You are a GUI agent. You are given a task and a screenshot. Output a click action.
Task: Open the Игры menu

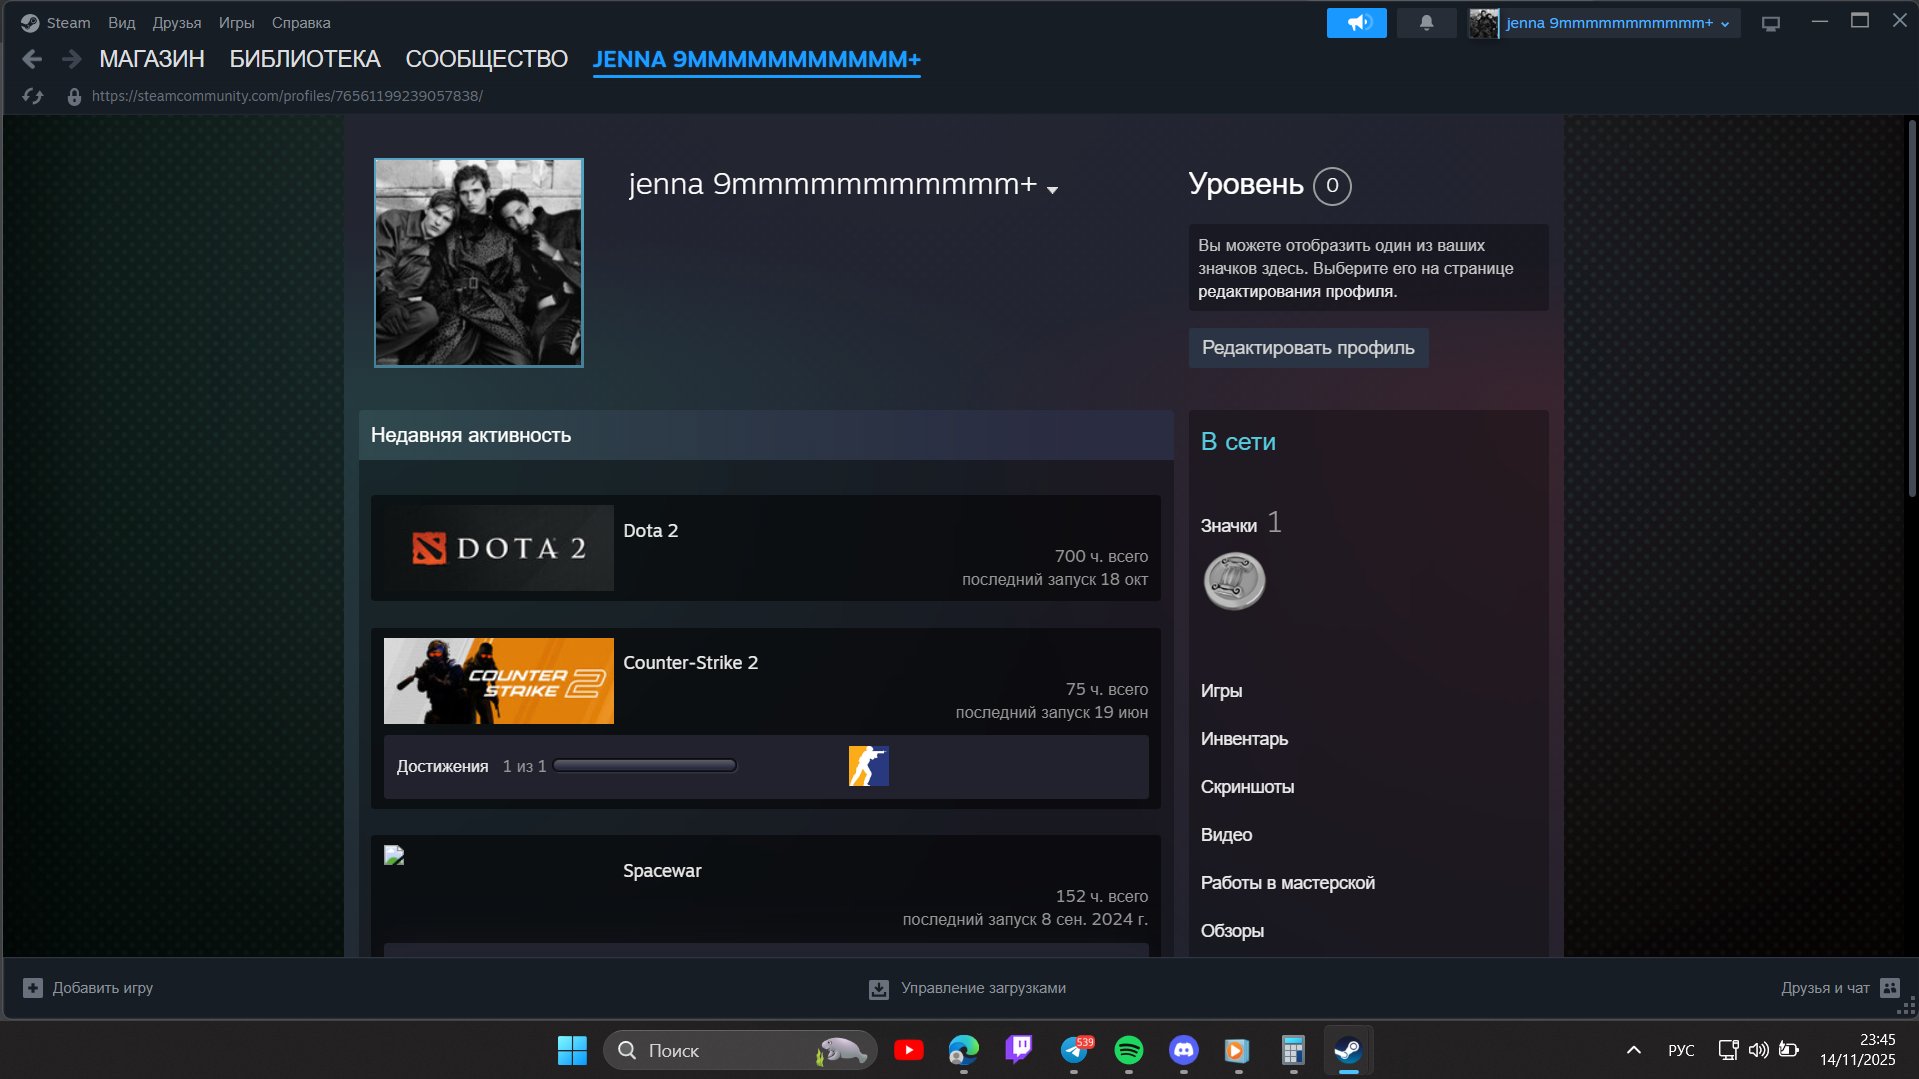[x=236, y=22]
